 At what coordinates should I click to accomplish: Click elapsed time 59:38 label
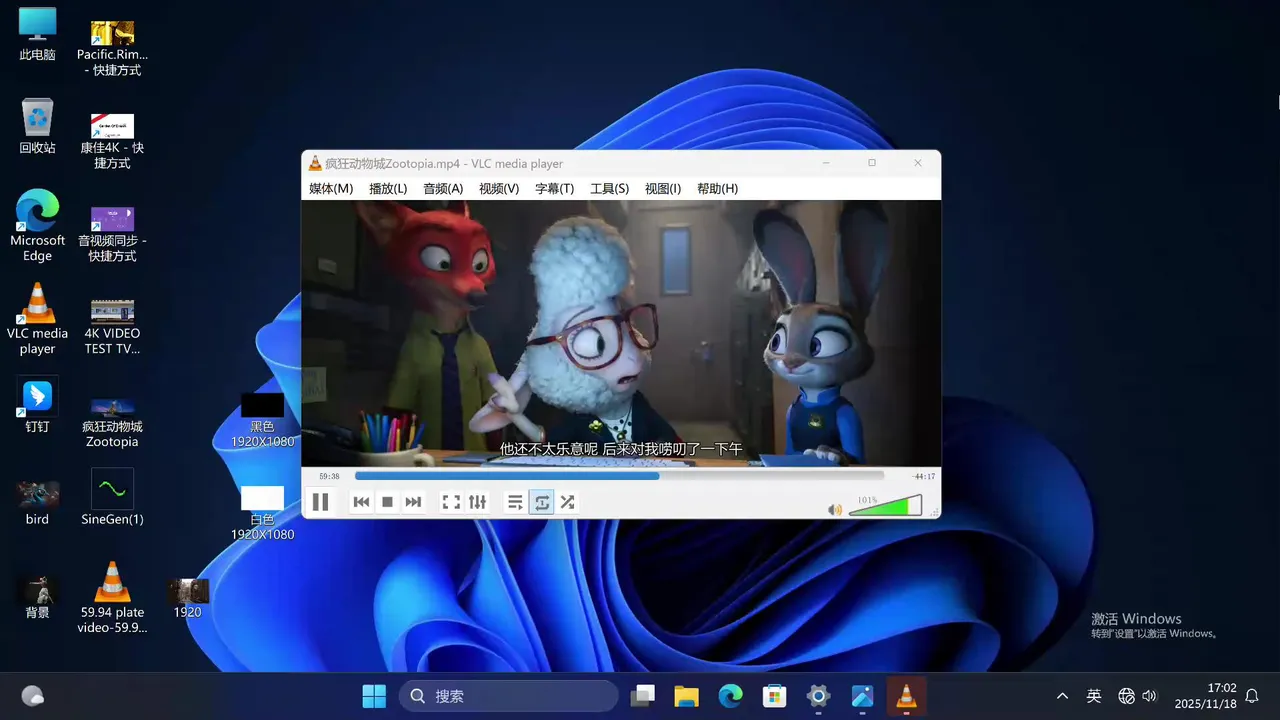click(329, 476)
